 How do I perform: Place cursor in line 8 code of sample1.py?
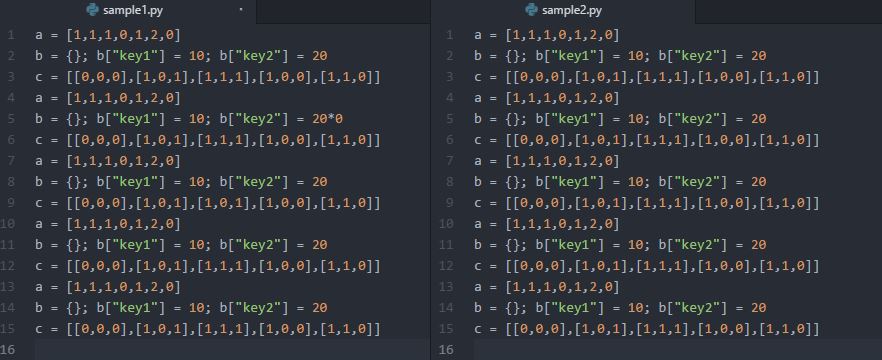181,182
